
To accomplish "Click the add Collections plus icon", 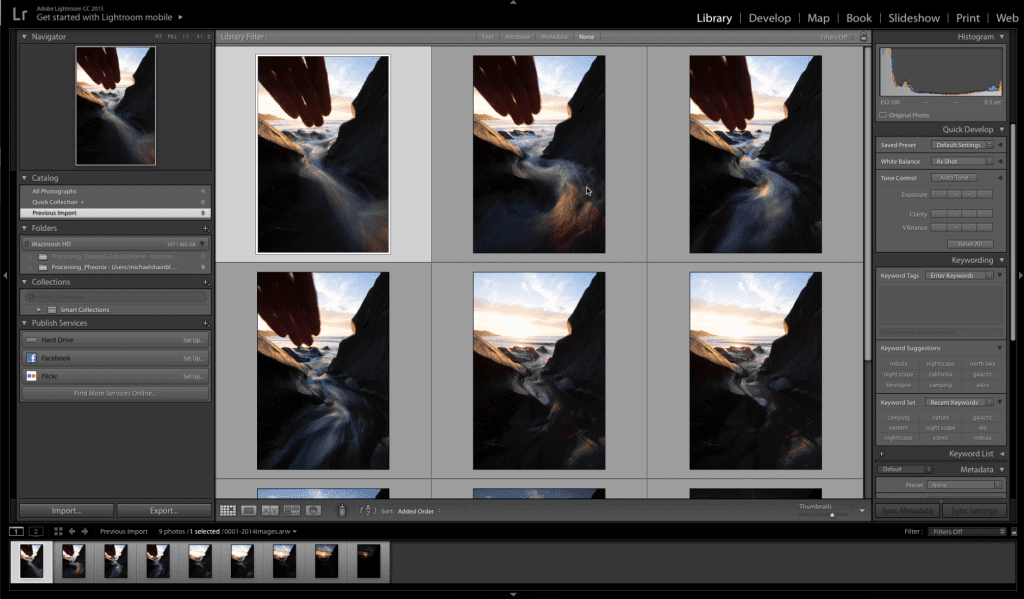I will 205,282.
